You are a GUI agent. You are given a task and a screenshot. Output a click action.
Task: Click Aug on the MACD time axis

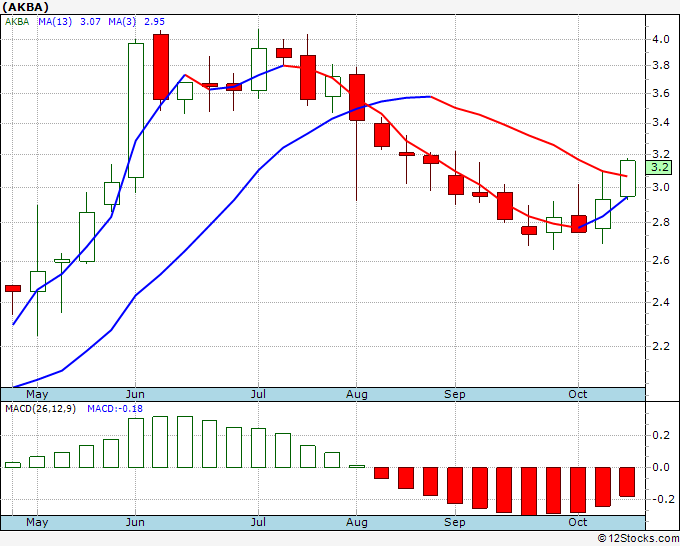[x=356, y=522]
